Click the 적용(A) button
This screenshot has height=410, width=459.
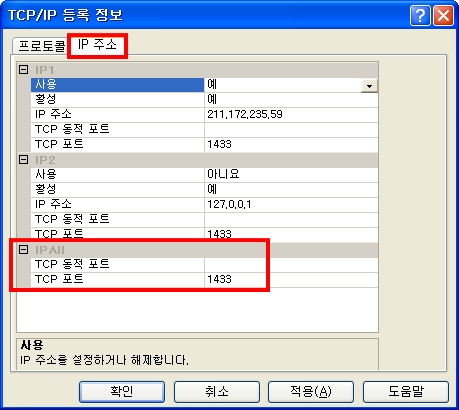pos(311,392)
